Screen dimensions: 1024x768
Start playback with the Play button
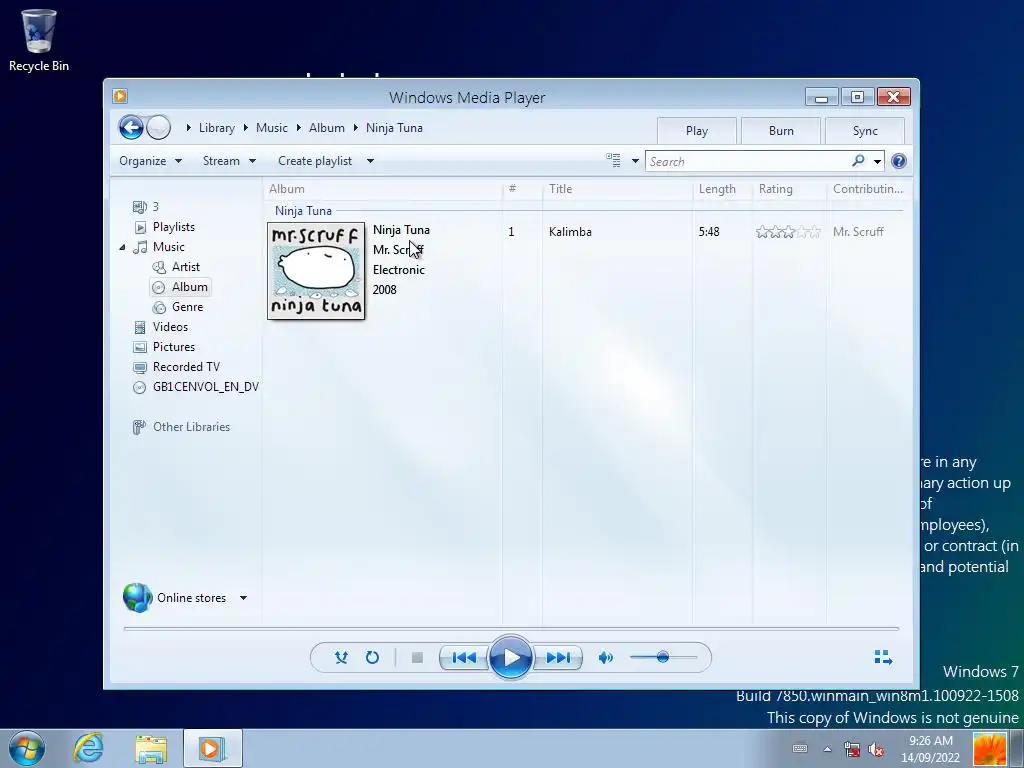(x=511, y=658)
